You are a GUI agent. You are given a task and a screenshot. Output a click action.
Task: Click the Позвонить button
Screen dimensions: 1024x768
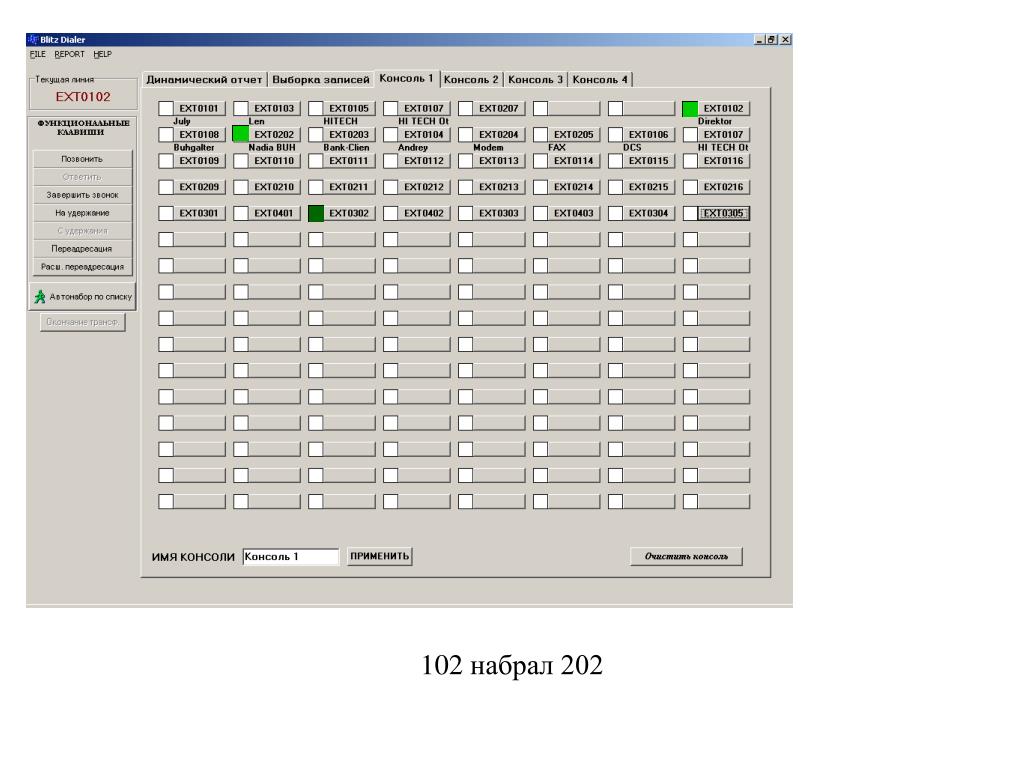[82, 159]
